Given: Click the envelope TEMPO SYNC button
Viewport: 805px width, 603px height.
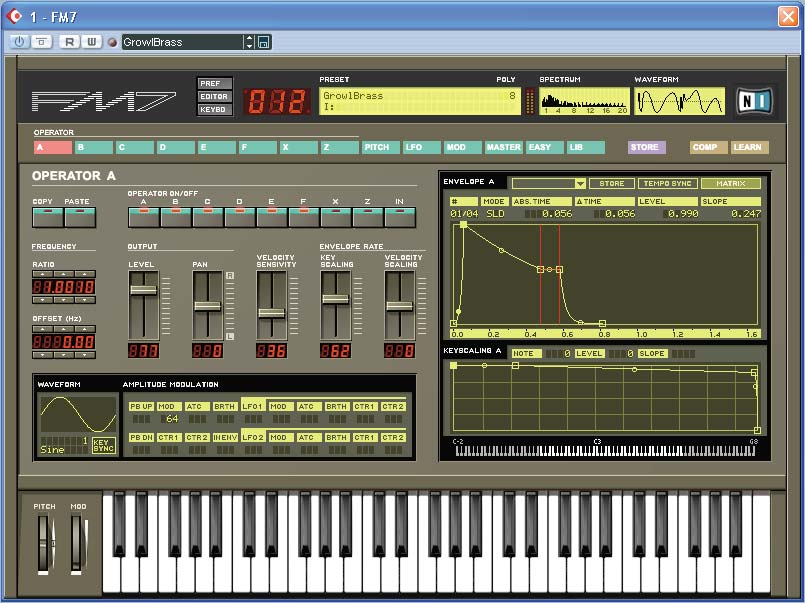Looking at the screenshot, I should (x=667, y=183).
